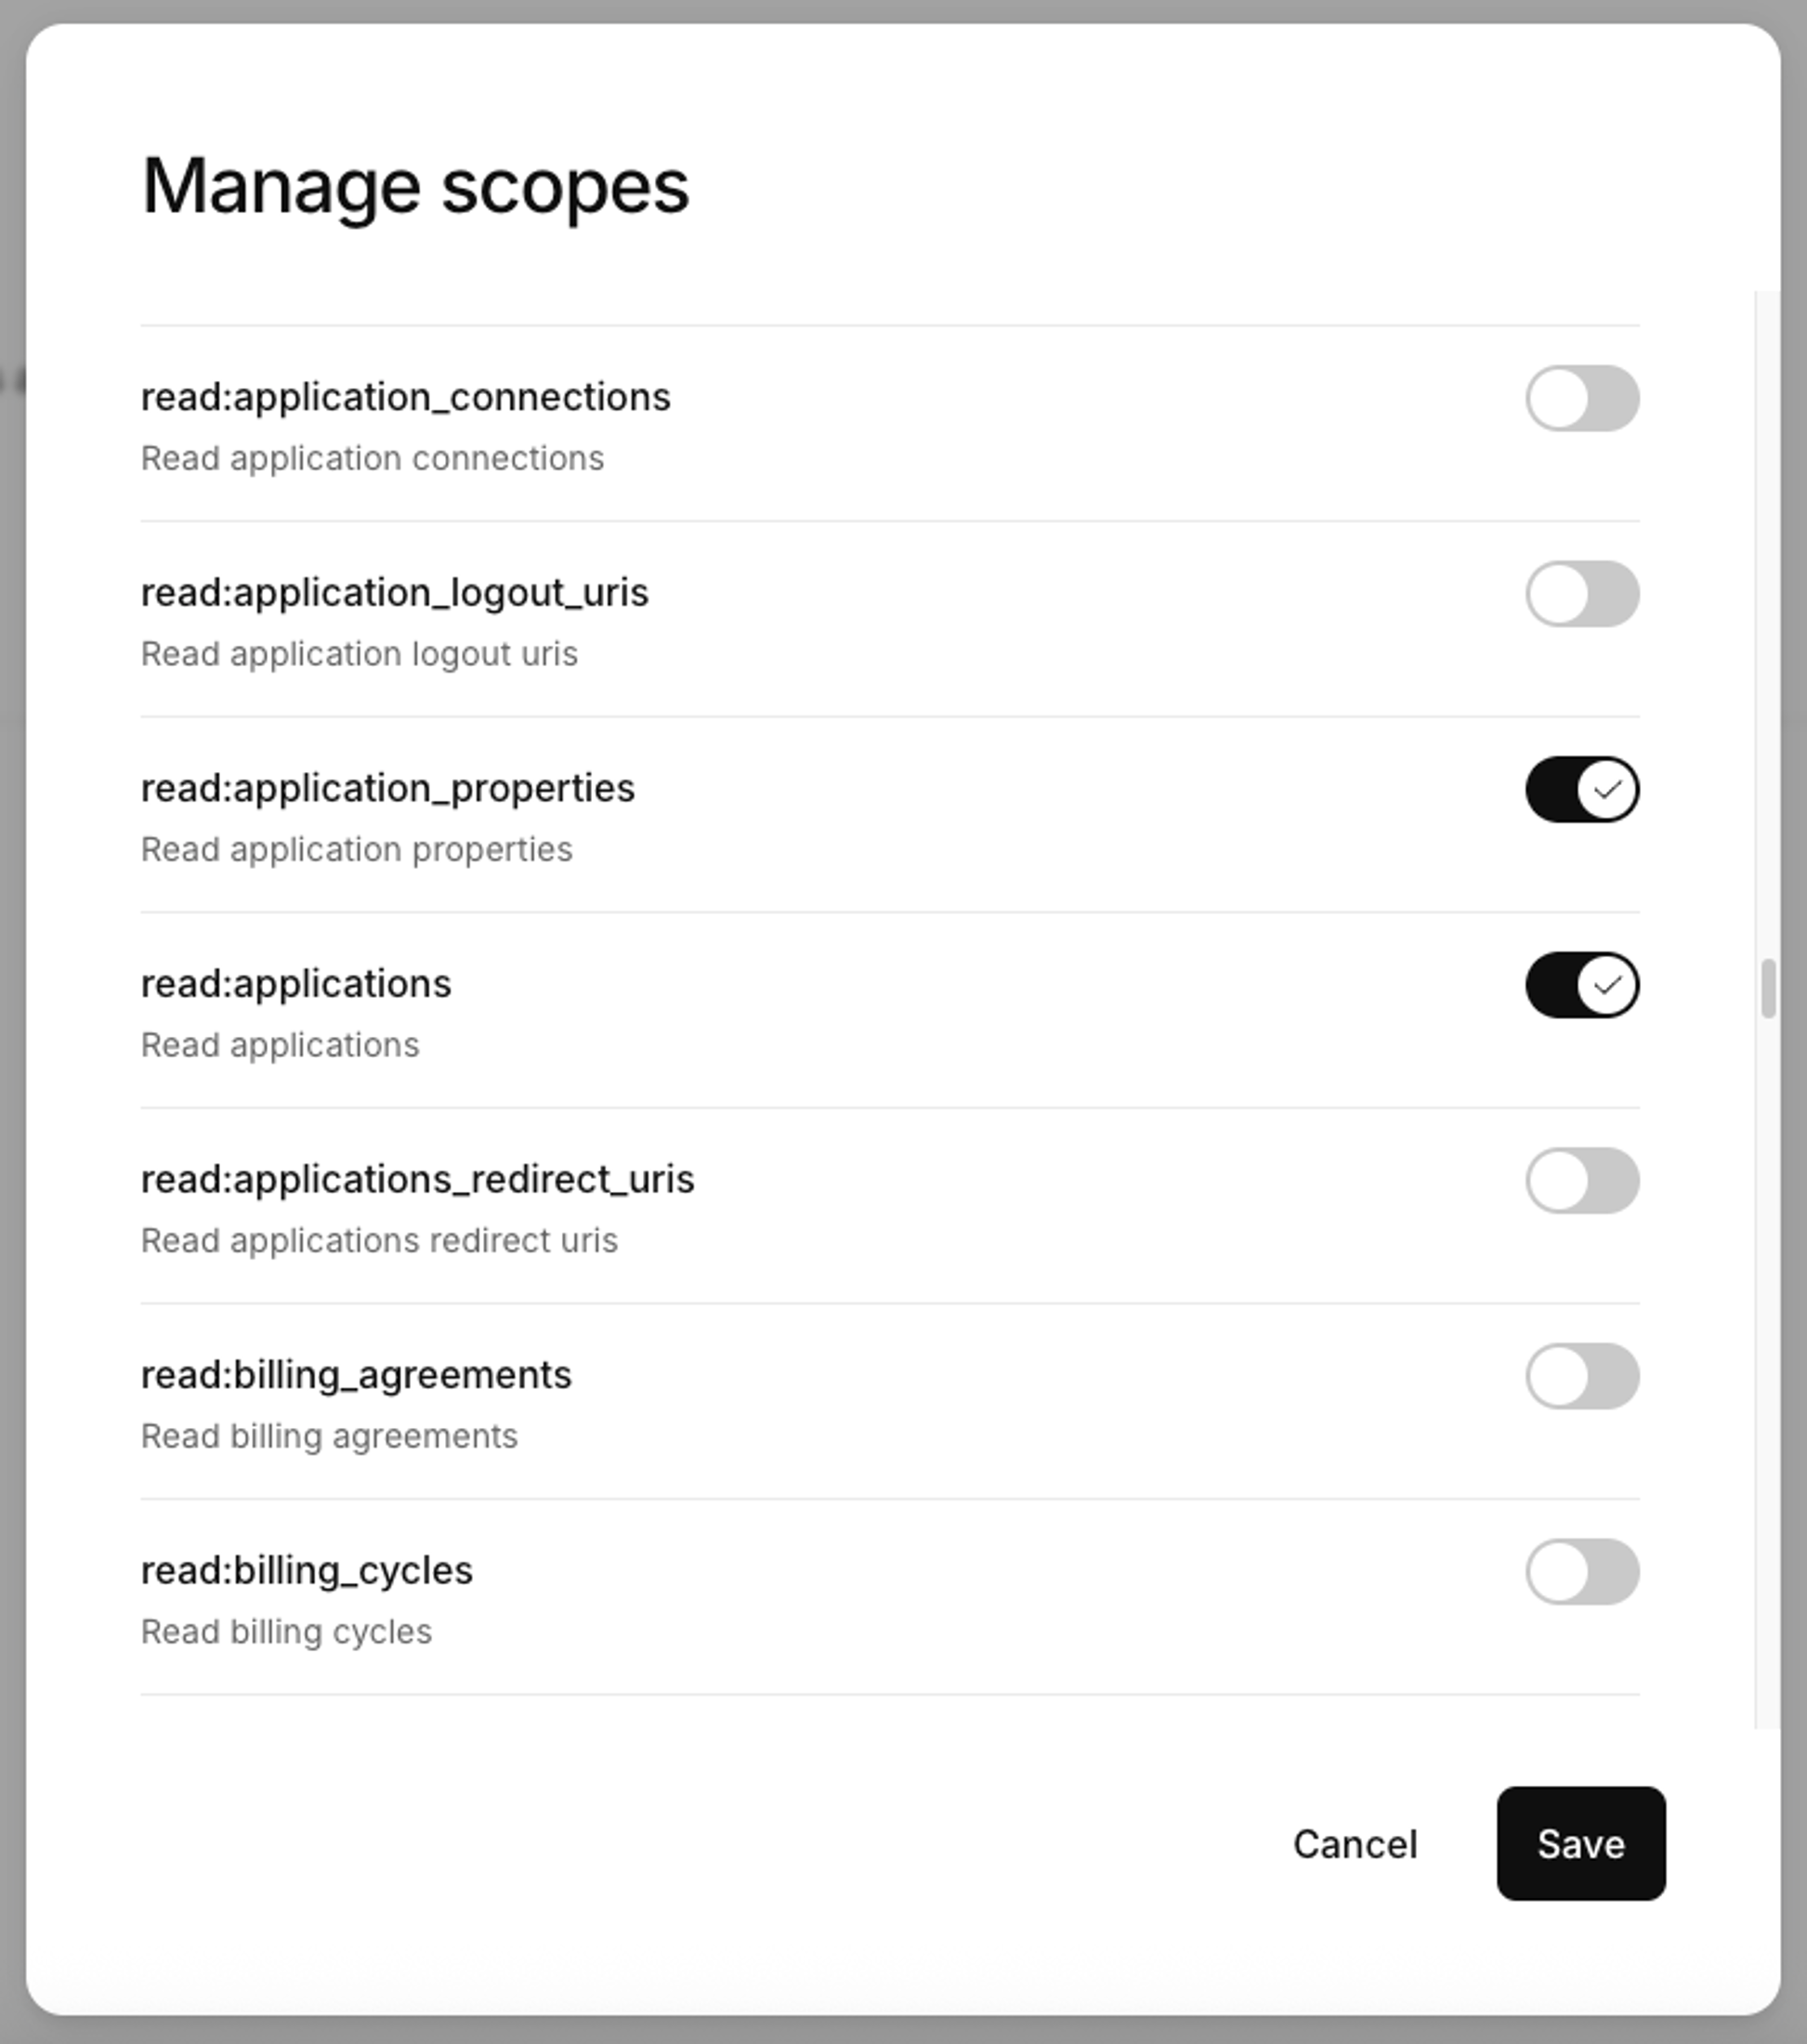Disable the read:applications toggle
This screenshot has width=1807, height=2044.
pos(1580,985)
